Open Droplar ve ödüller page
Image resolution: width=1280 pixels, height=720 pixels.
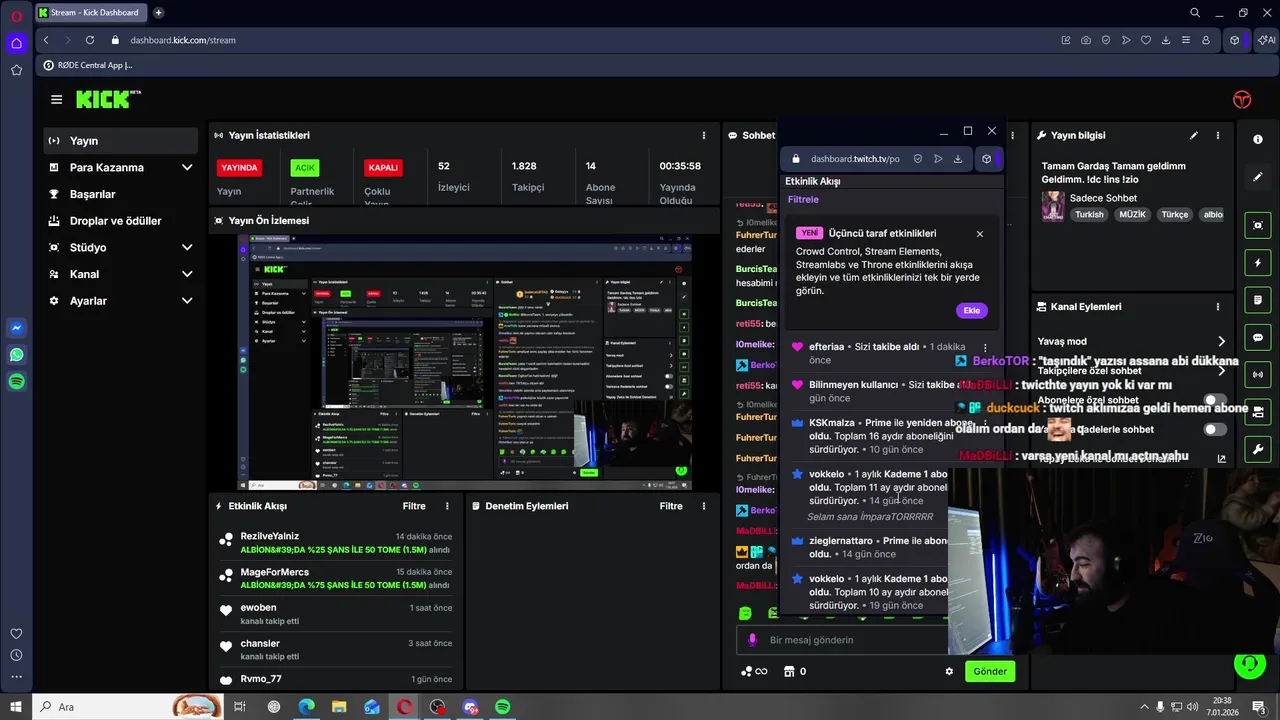tap(120, 221)
